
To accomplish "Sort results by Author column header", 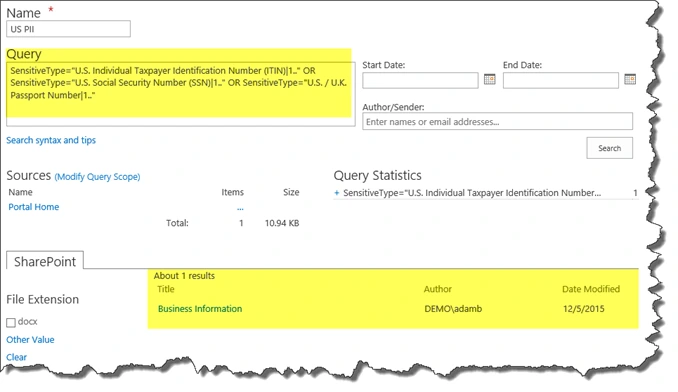I will click(438, 289).
